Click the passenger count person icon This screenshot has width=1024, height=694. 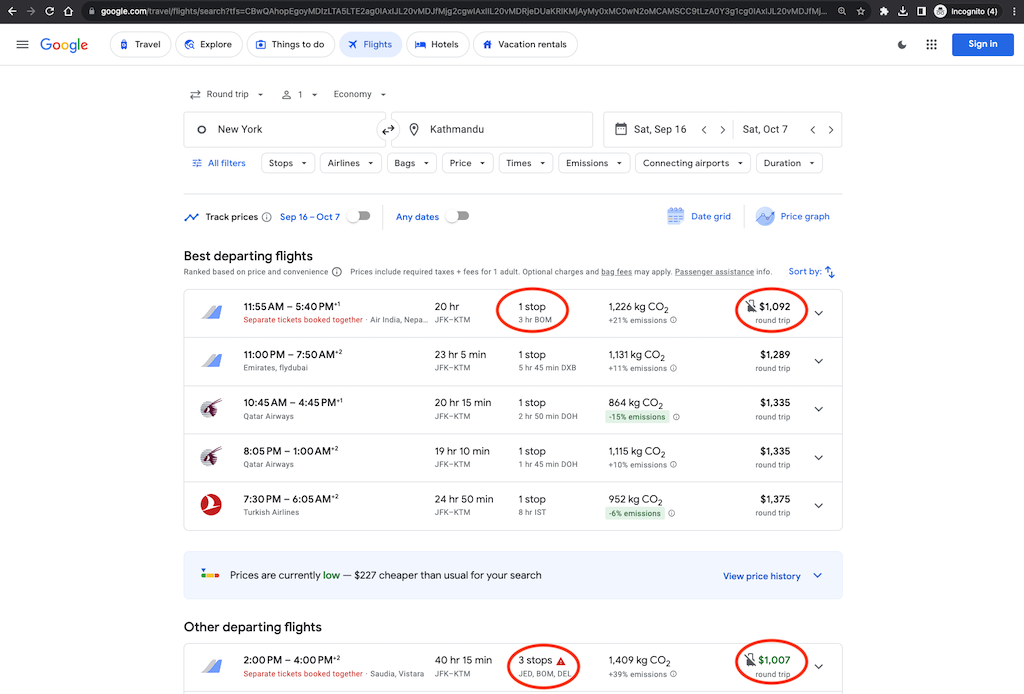coord(287,94)
